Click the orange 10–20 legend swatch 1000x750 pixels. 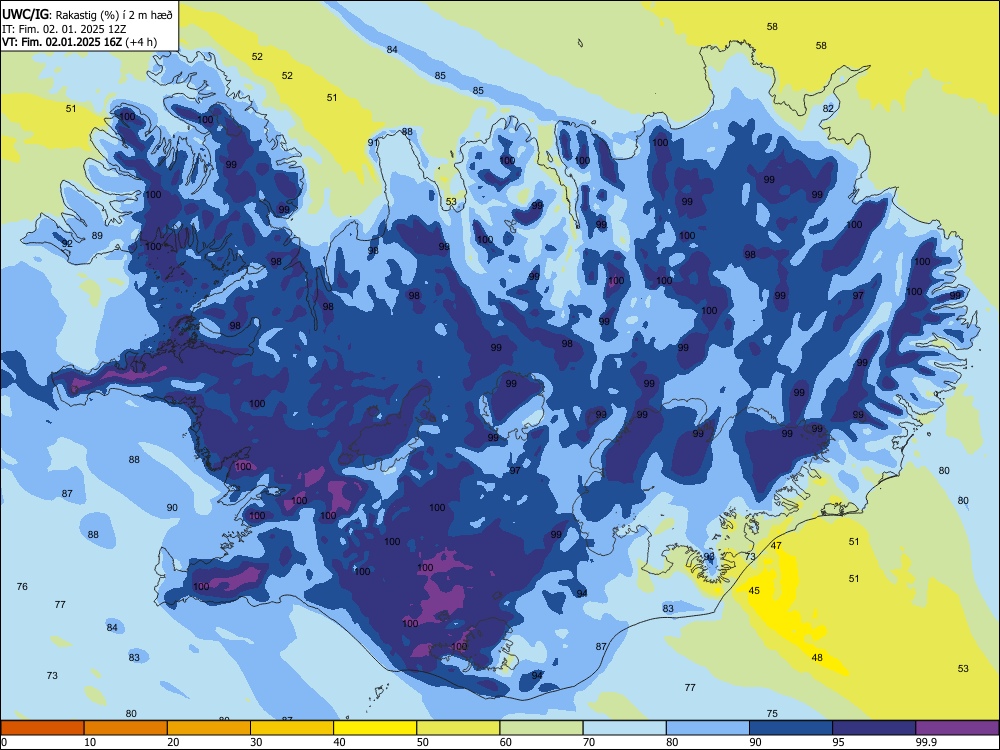coord(126,728)
